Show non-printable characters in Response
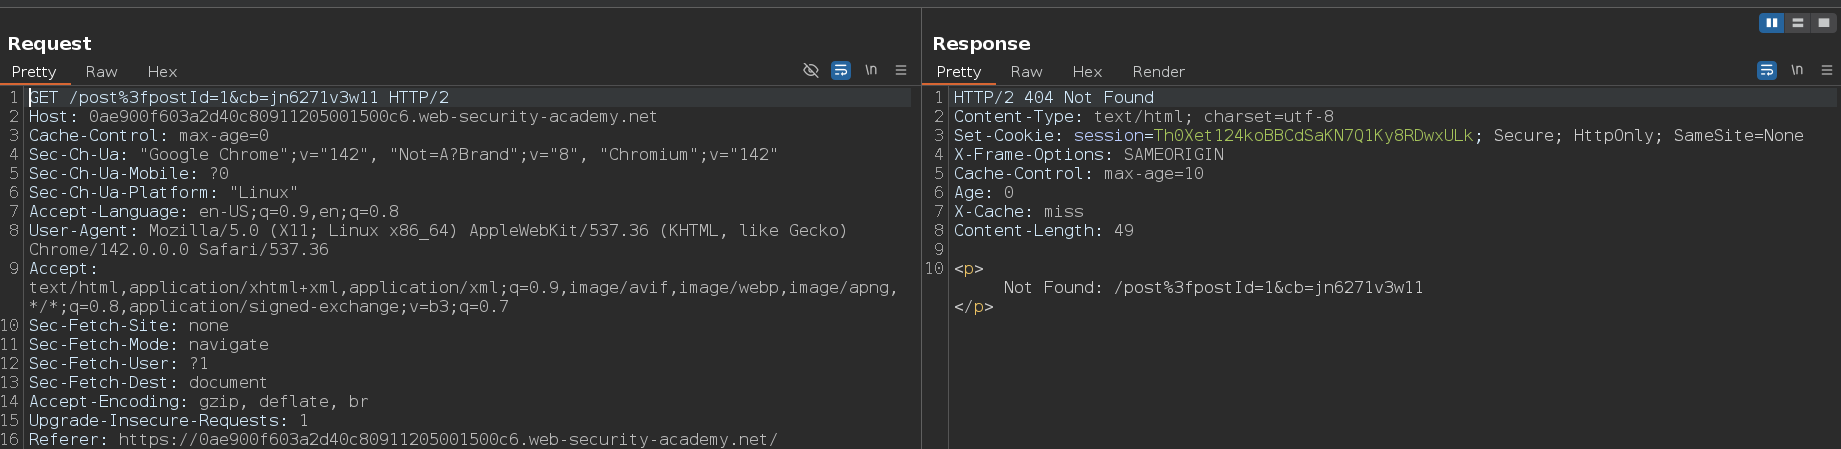Viewport: 1841px width, 449px height. [x=1797, y=70]
